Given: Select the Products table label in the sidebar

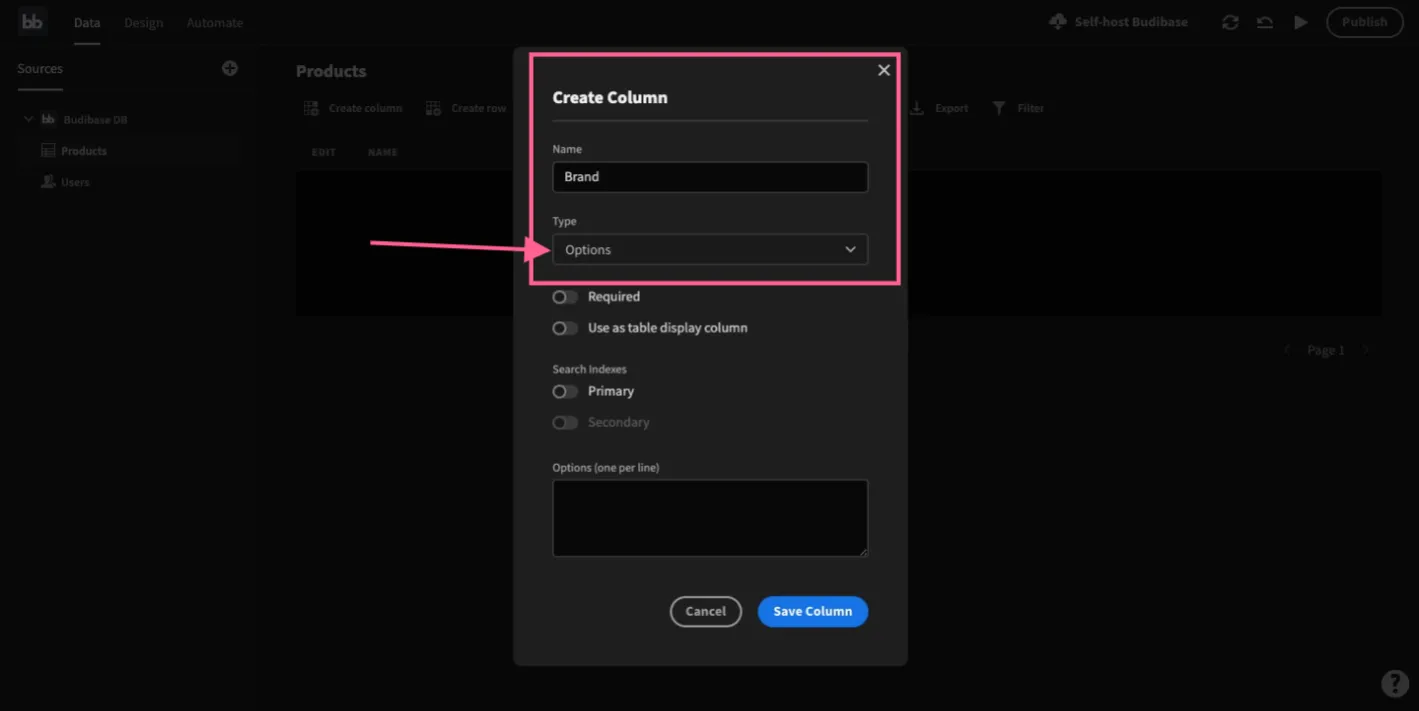Looking at the screenshot, I should [84, 151].
